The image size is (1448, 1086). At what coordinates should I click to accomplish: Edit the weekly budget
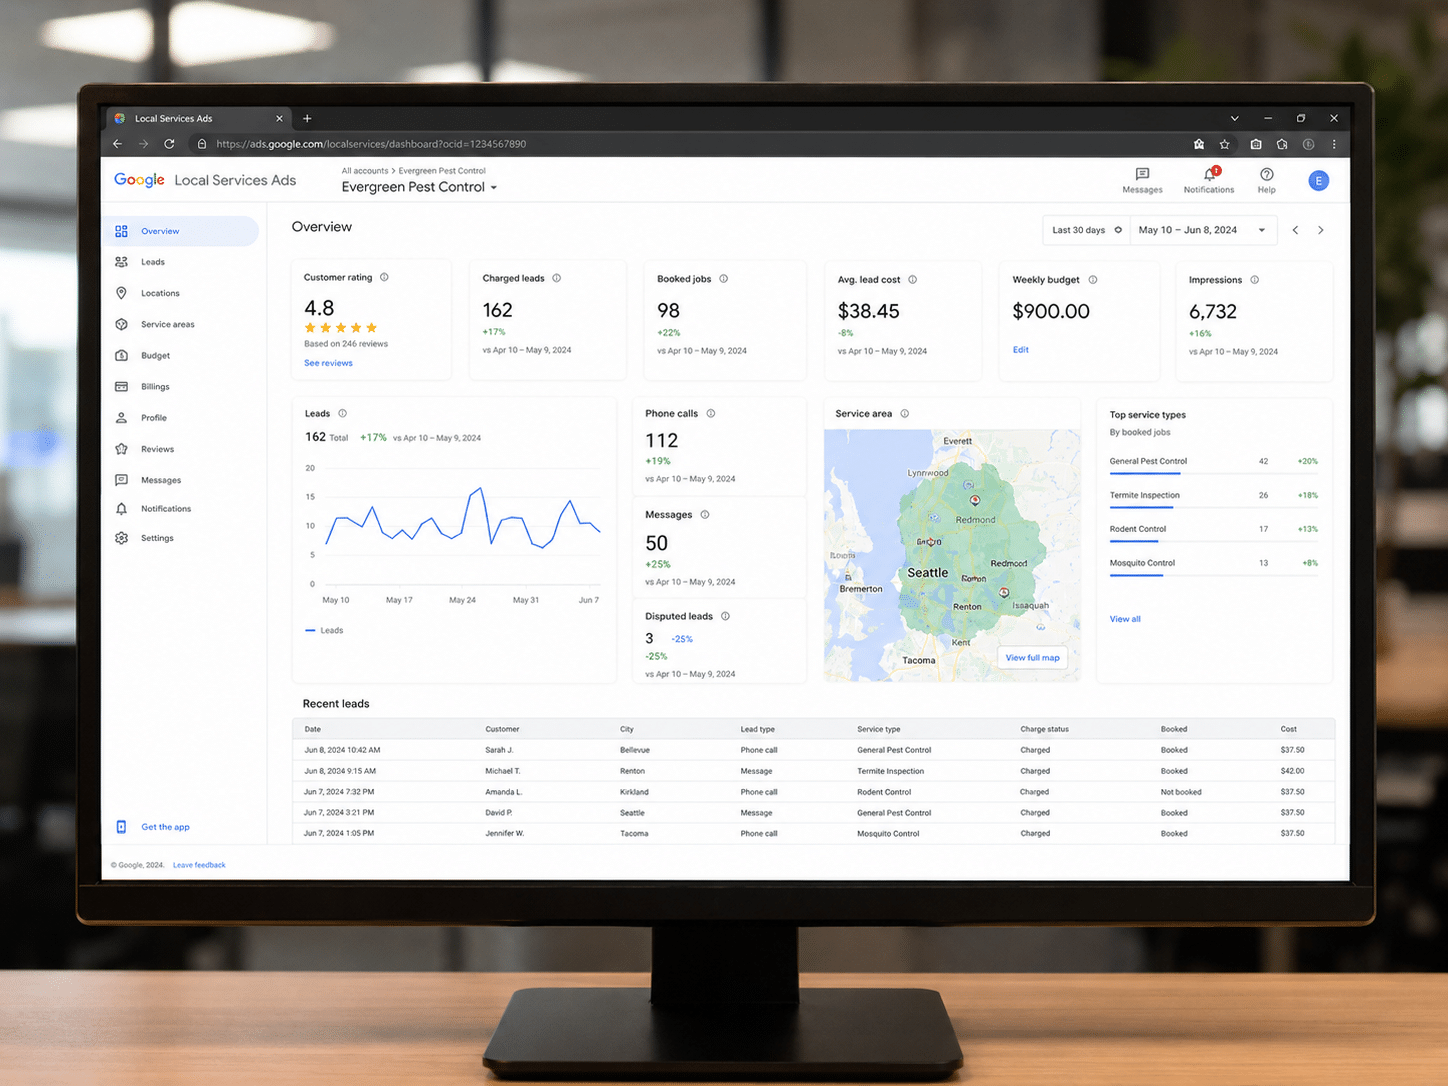point(1020,350)
